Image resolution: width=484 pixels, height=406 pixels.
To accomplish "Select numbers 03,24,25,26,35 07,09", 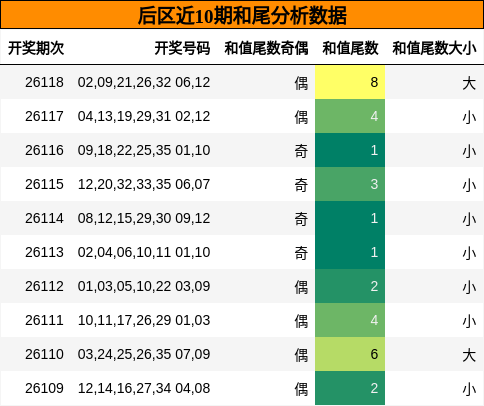I will (x=144, y=354).
